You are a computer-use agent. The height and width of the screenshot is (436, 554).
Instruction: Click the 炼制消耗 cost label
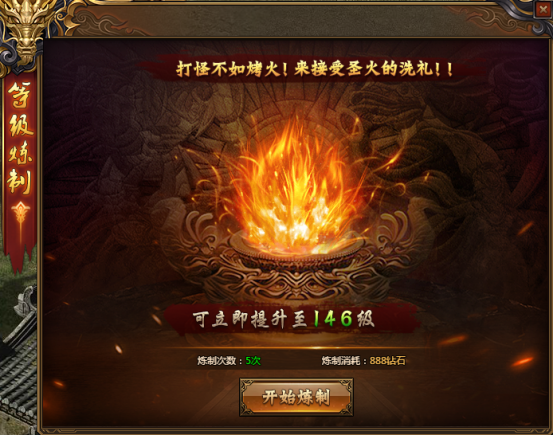(x=341, y=361)
